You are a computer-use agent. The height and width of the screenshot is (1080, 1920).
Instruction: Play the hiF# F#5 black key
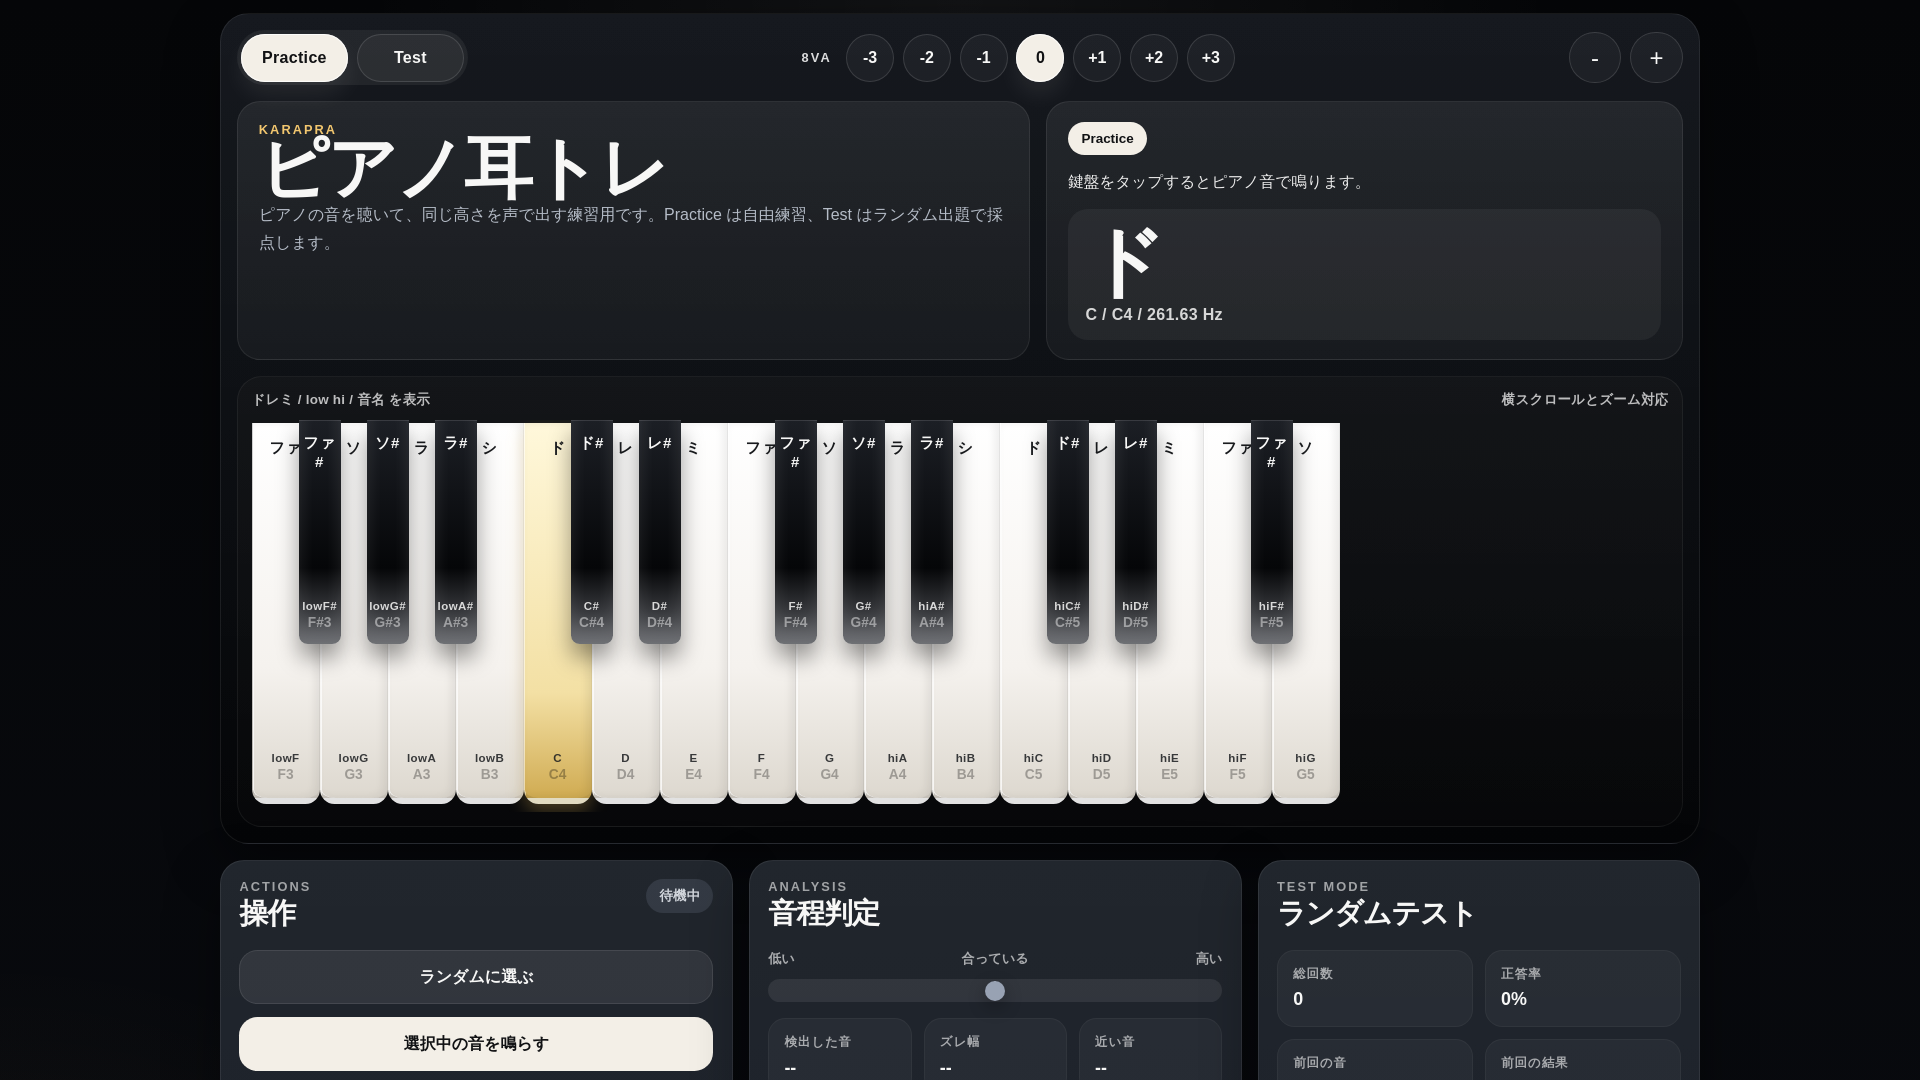tap(1272, 532)
